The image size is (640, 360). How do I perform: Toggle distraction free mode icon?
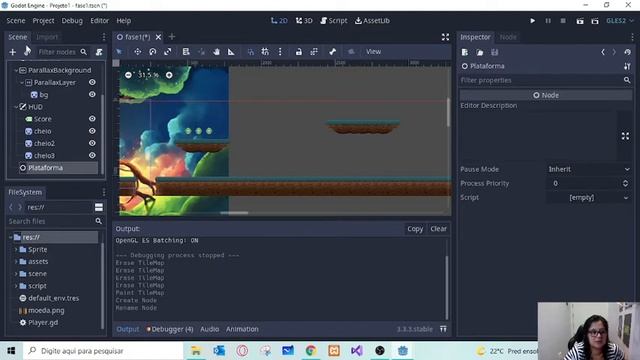[x=445, y=37]
